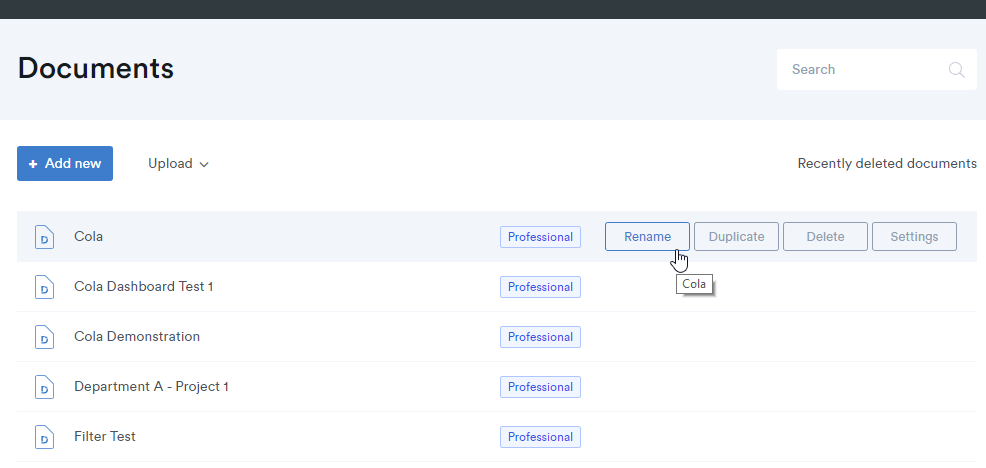
Task: Open the Filter Test document
Action: 105,437
